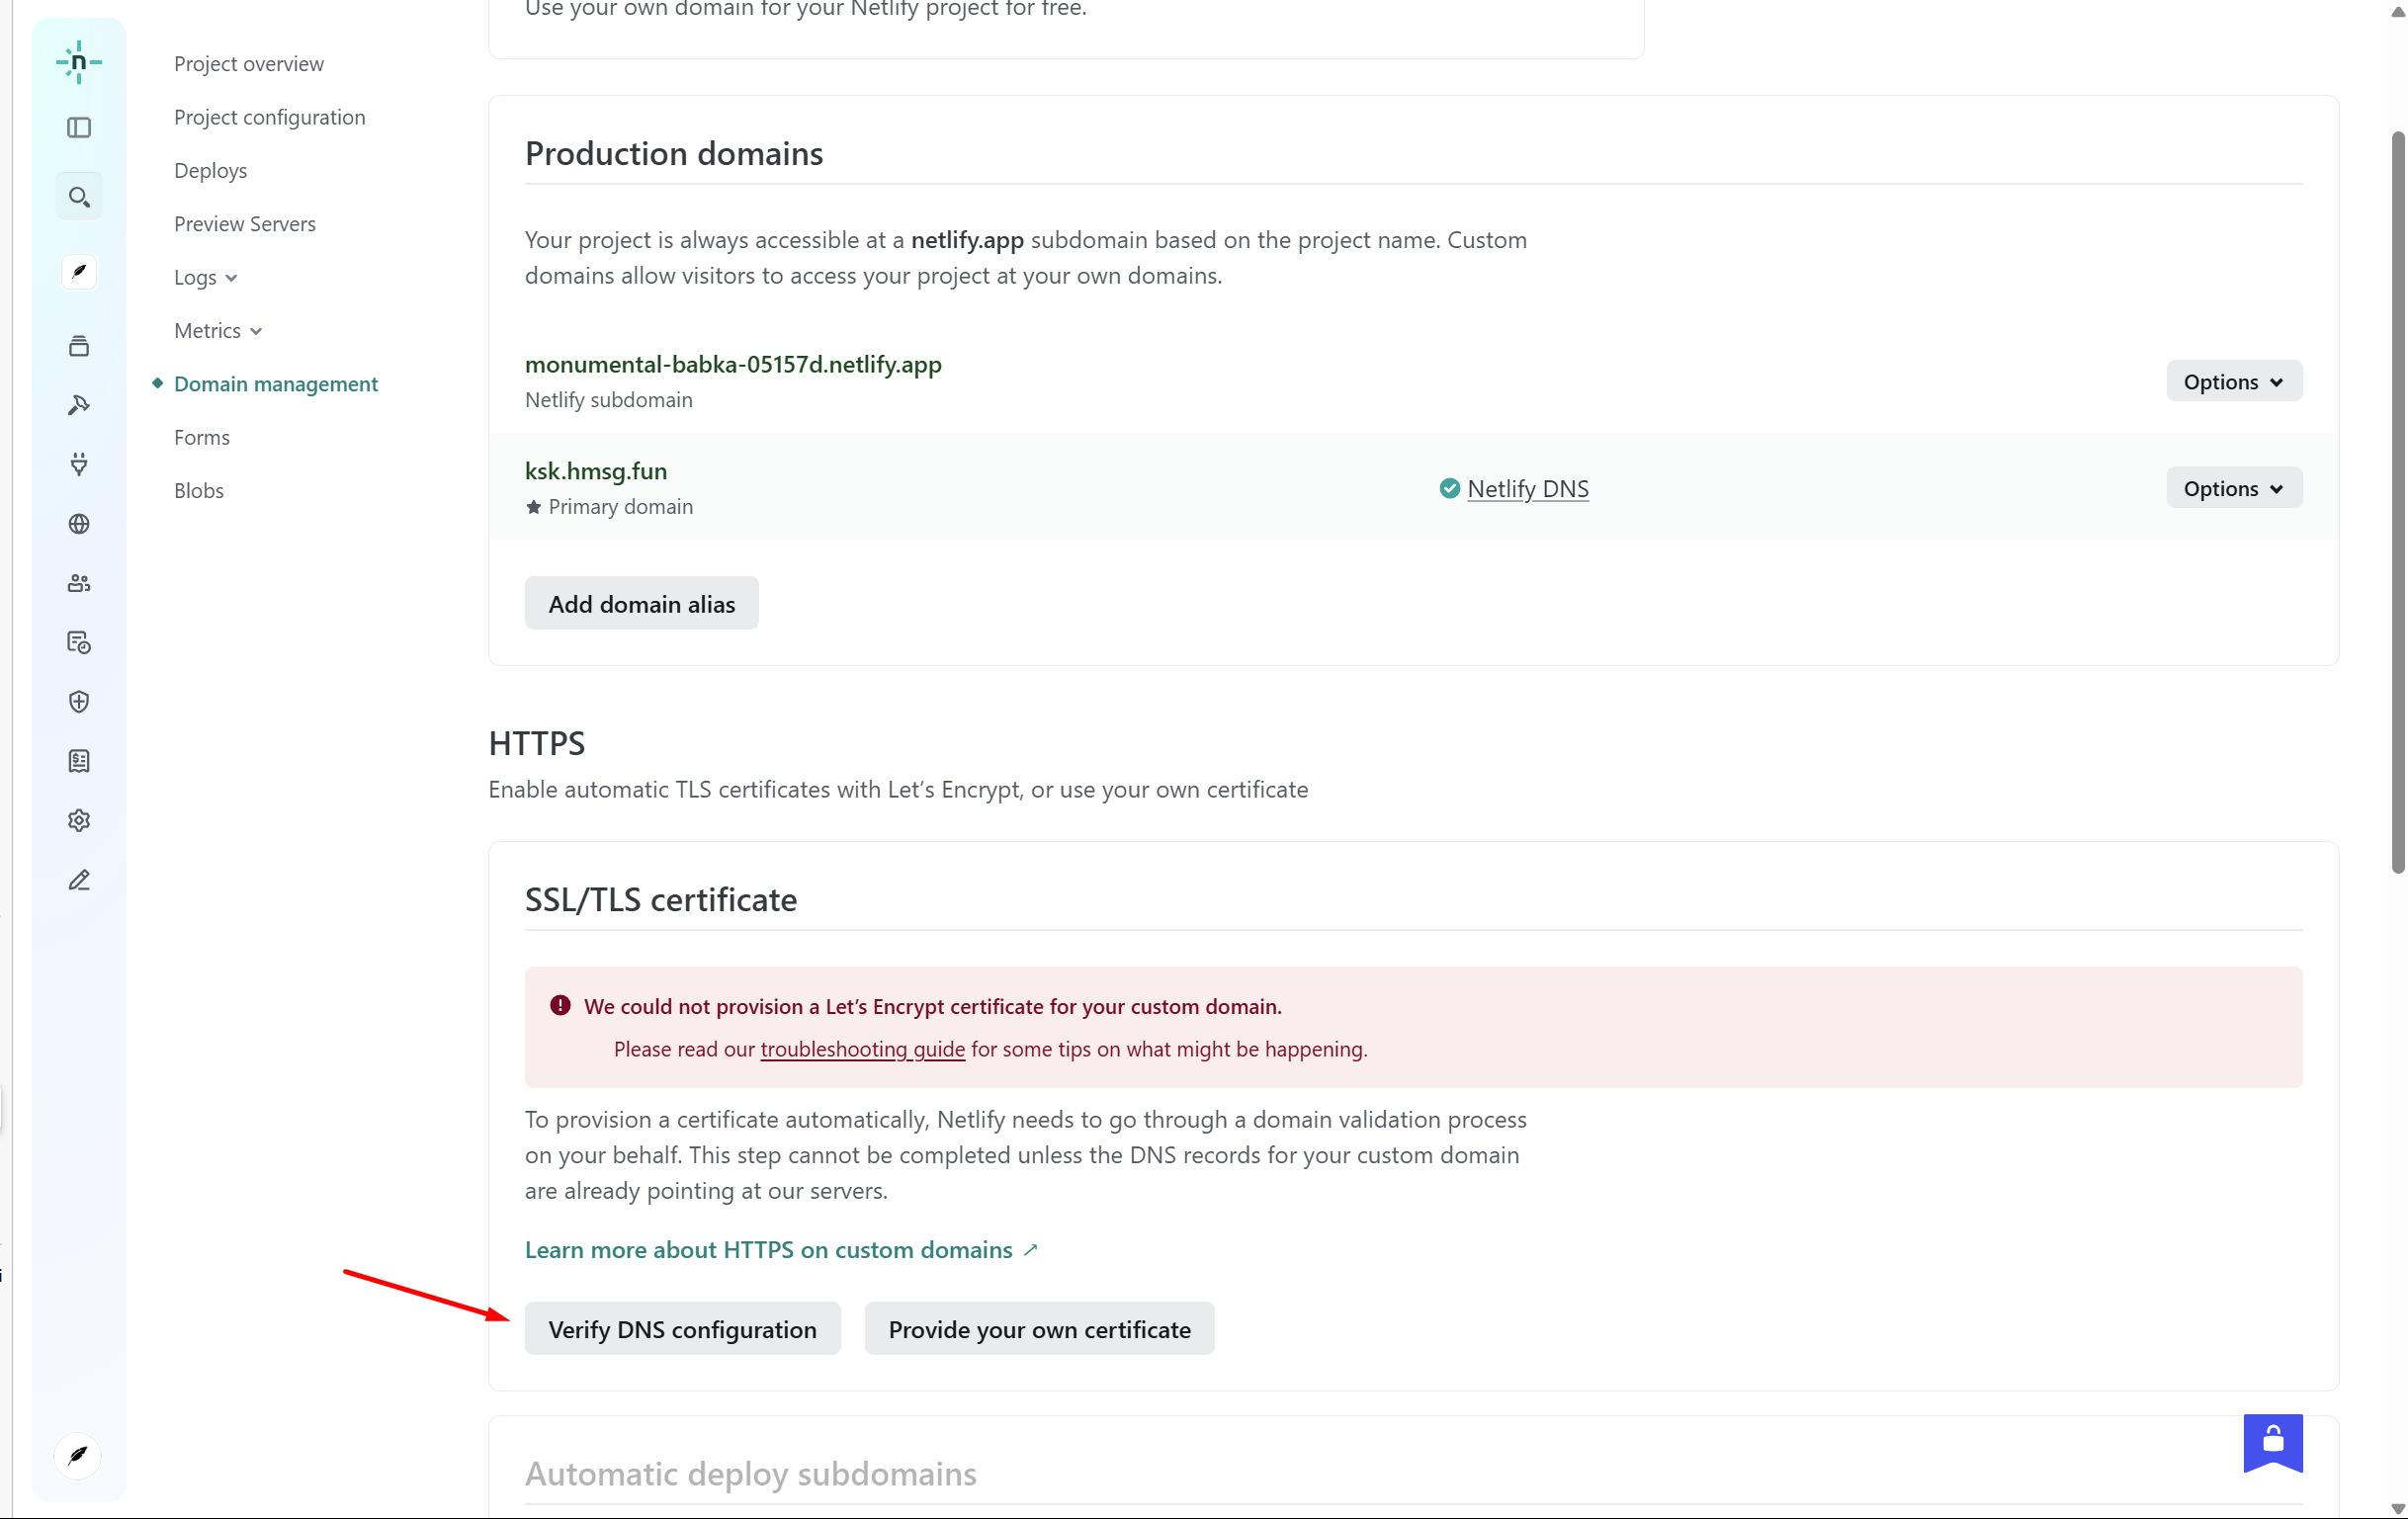The image size is (2408, 1519).
Task: Click Verify DNS configuration button
Action: click(682, 1329)
